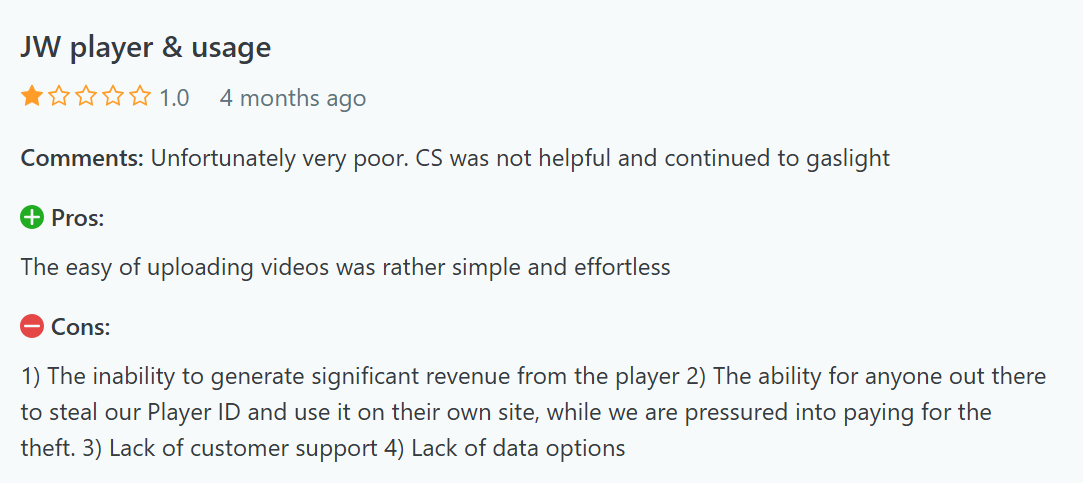Click the review title "JW player & usage"

(146, 47)
